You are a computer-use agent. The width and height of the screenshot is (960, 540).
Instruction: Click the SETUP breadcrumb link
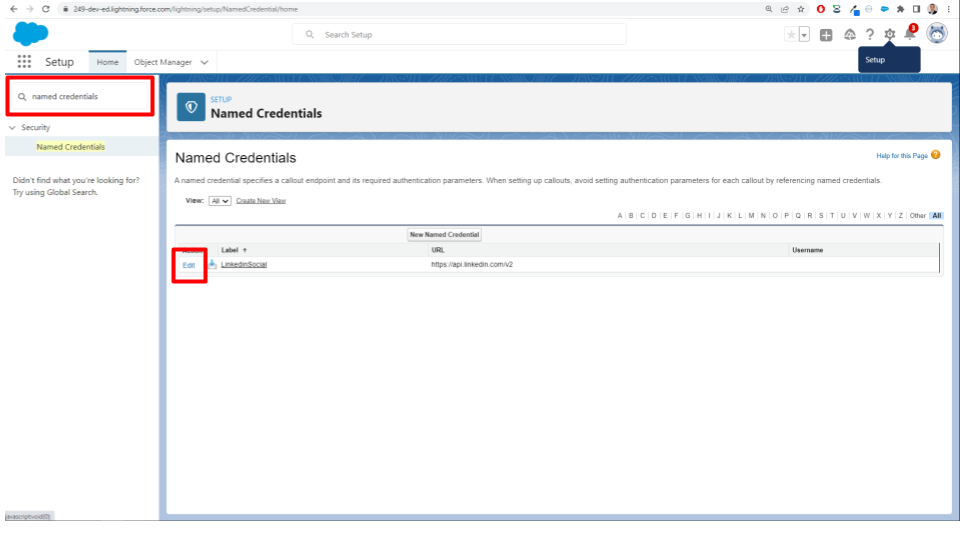[221, 99]
